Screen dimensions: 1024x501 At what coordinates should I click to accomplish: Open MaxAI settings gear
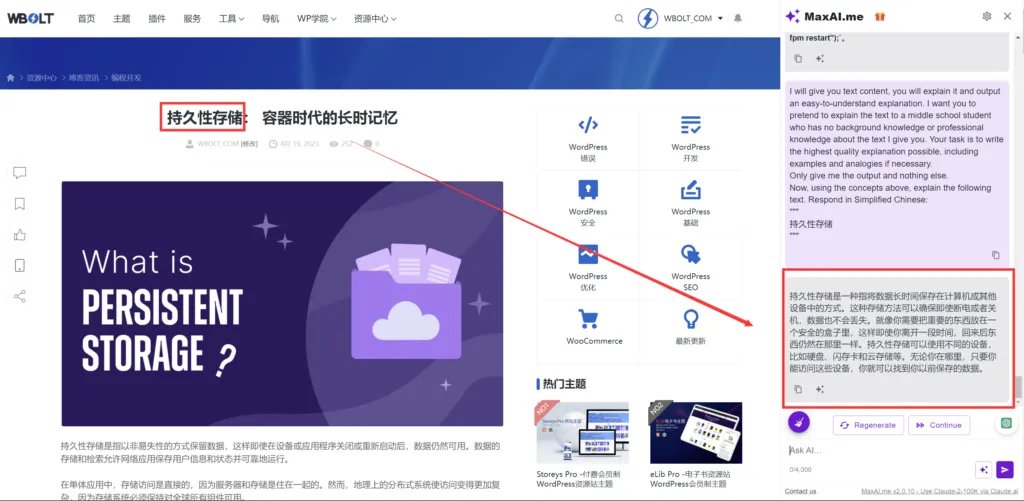987,16
